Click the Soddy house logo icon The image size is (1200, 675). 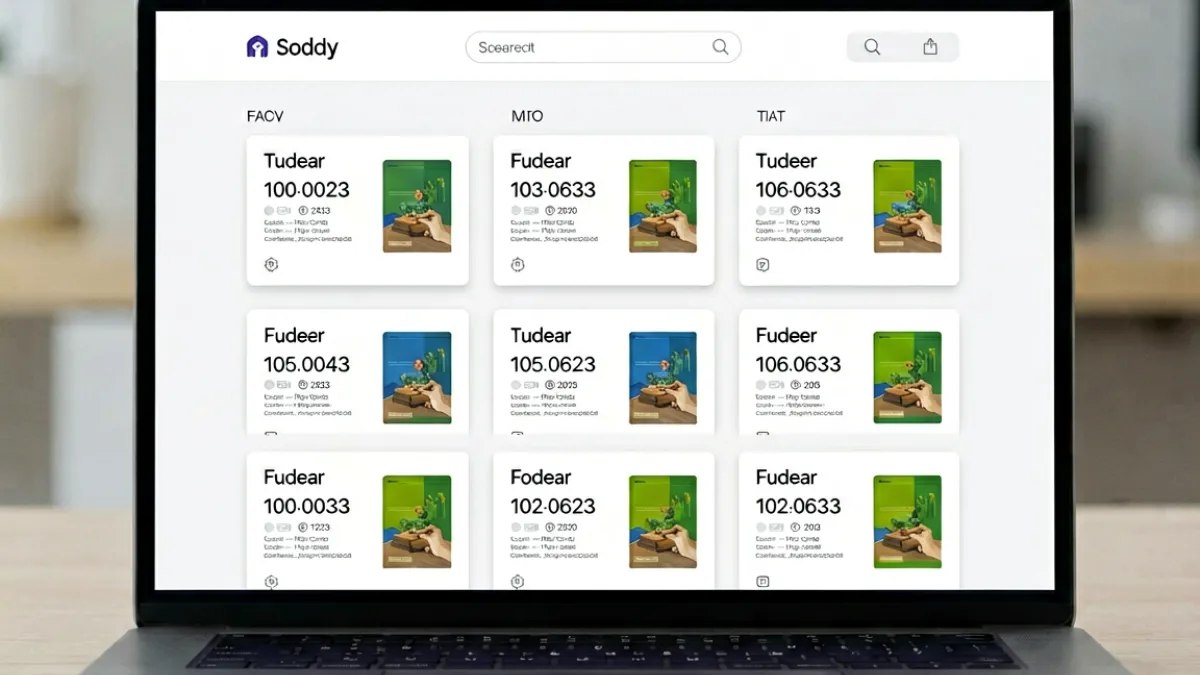click(x=257, y=47)
